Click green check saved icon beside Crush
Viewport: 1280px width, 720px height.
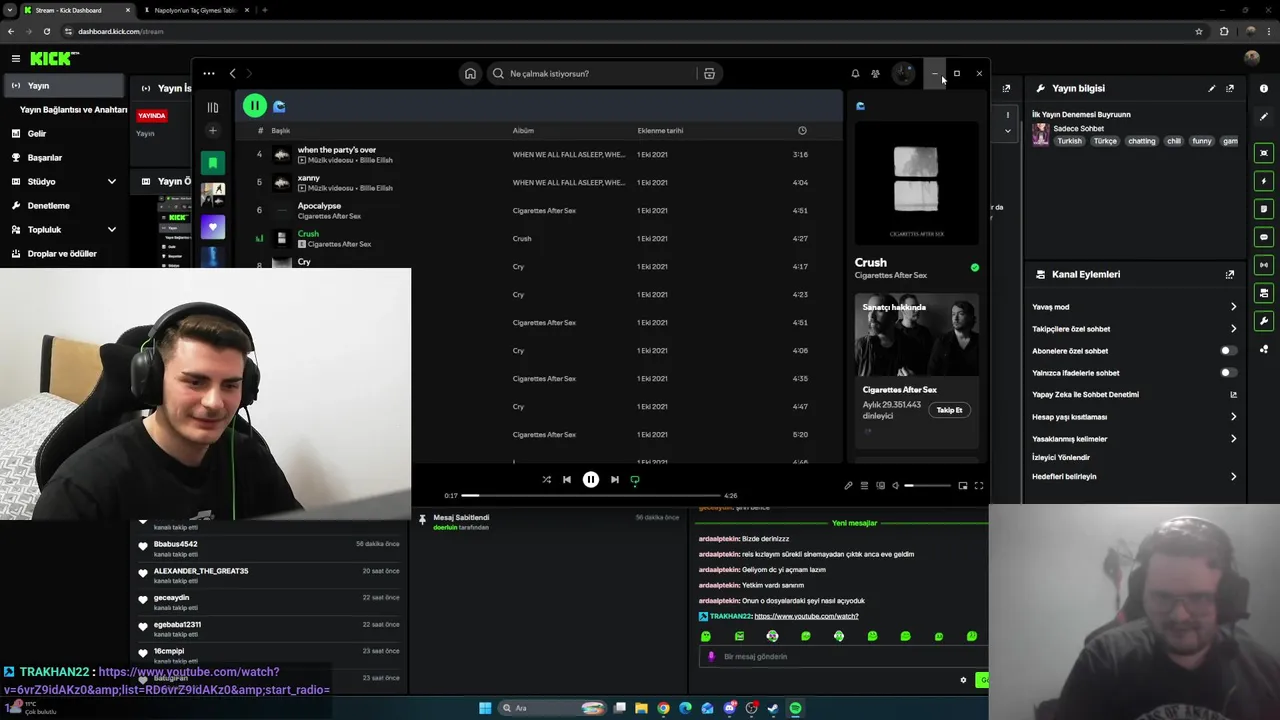[975, 268]
